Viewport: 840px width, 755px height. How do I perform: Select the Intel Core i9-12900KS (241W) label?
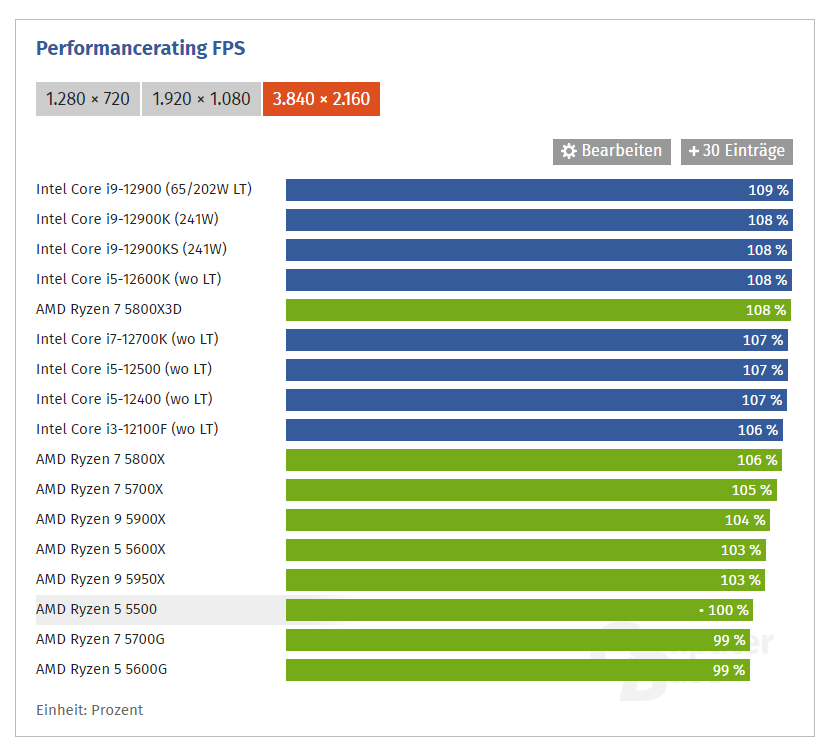132,250
